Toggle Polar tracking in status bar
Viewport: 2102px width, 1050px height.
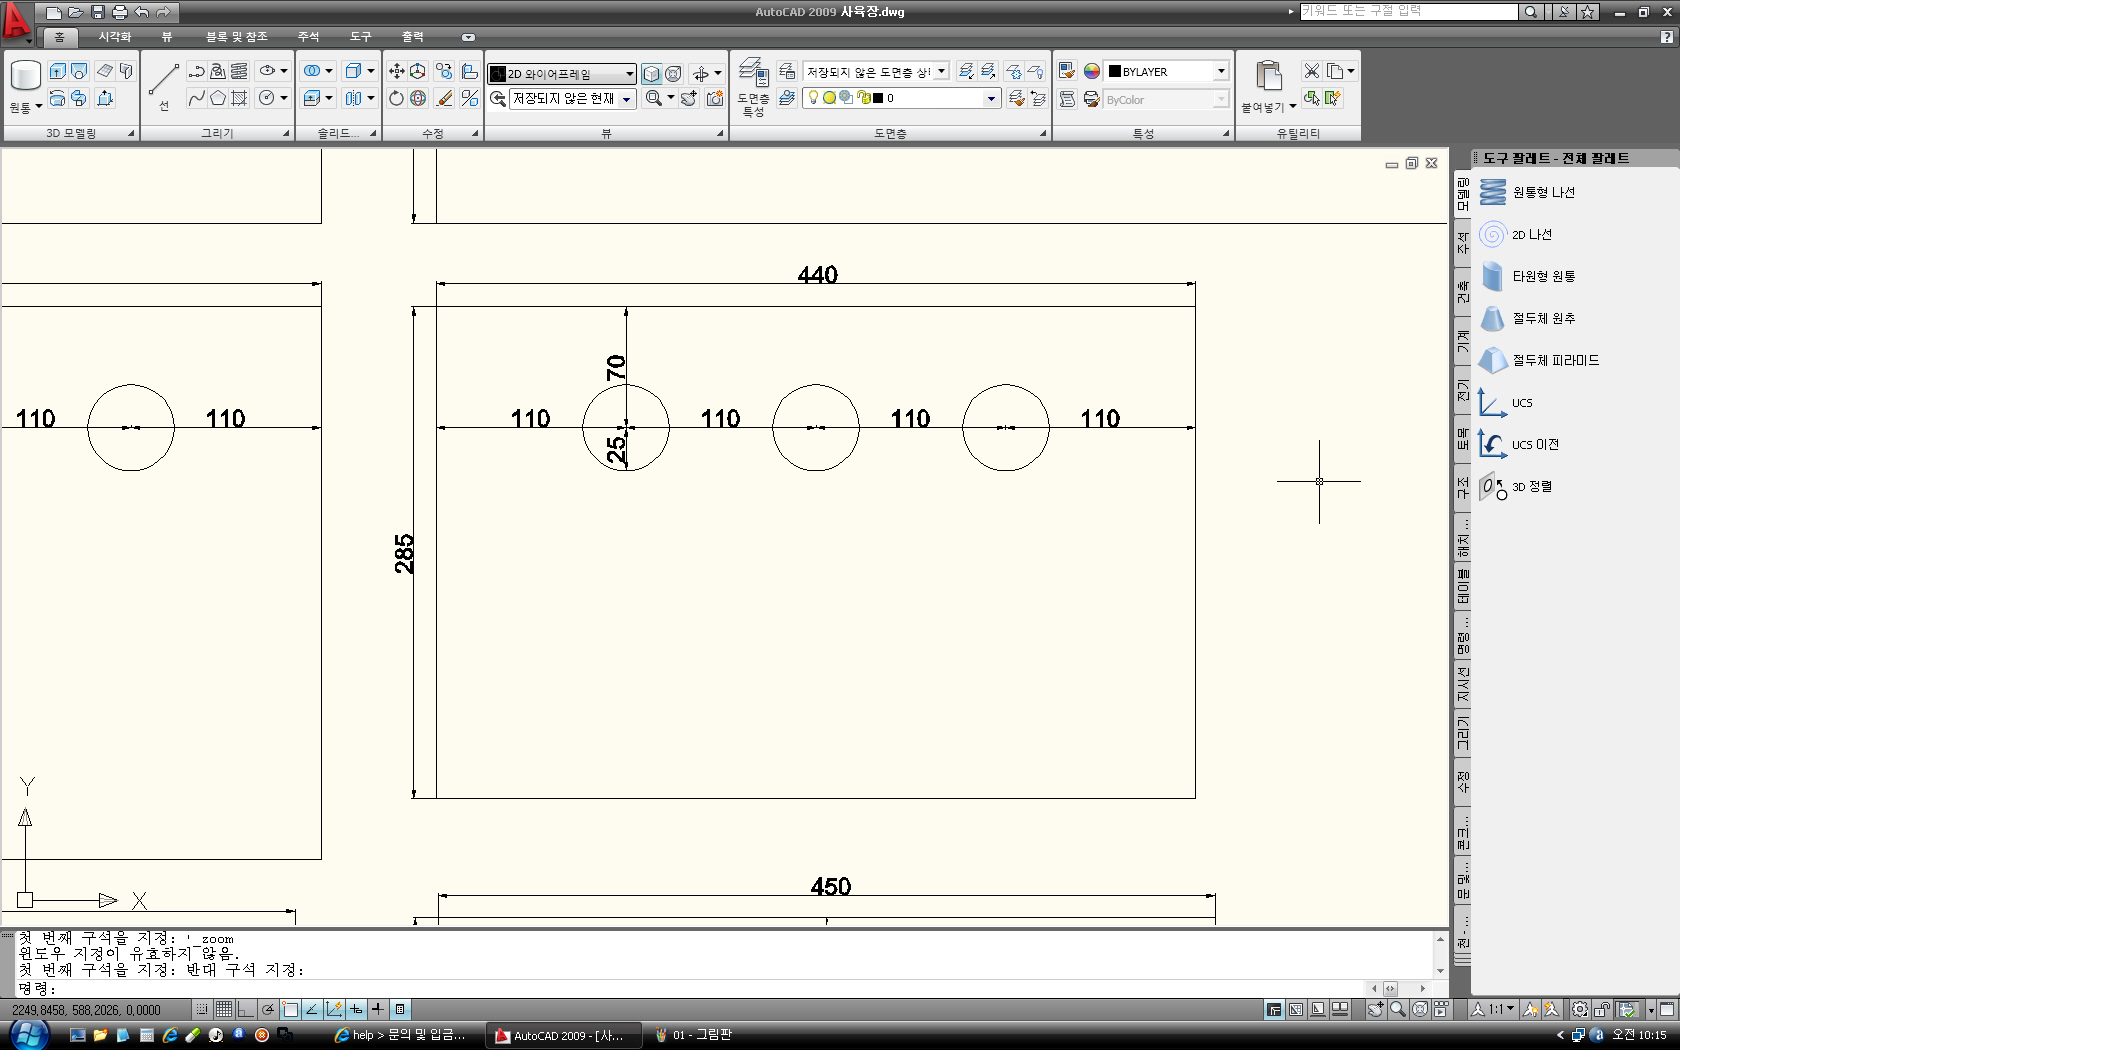[x=268, y=1009]
